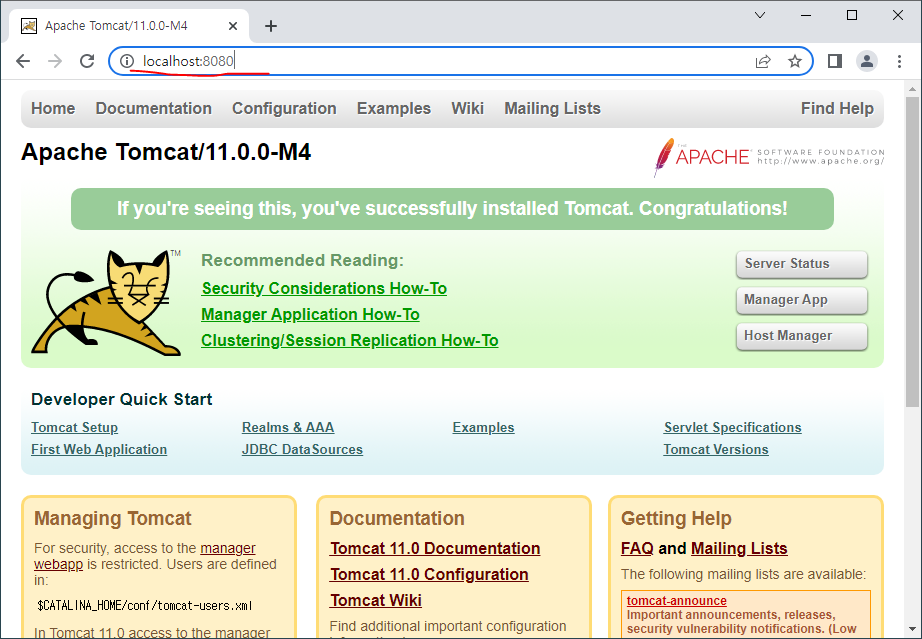This screenshot has height=639, width=922.
Task: Open Tomcat 11.0 Documentation link
Action: click(435, 548)
